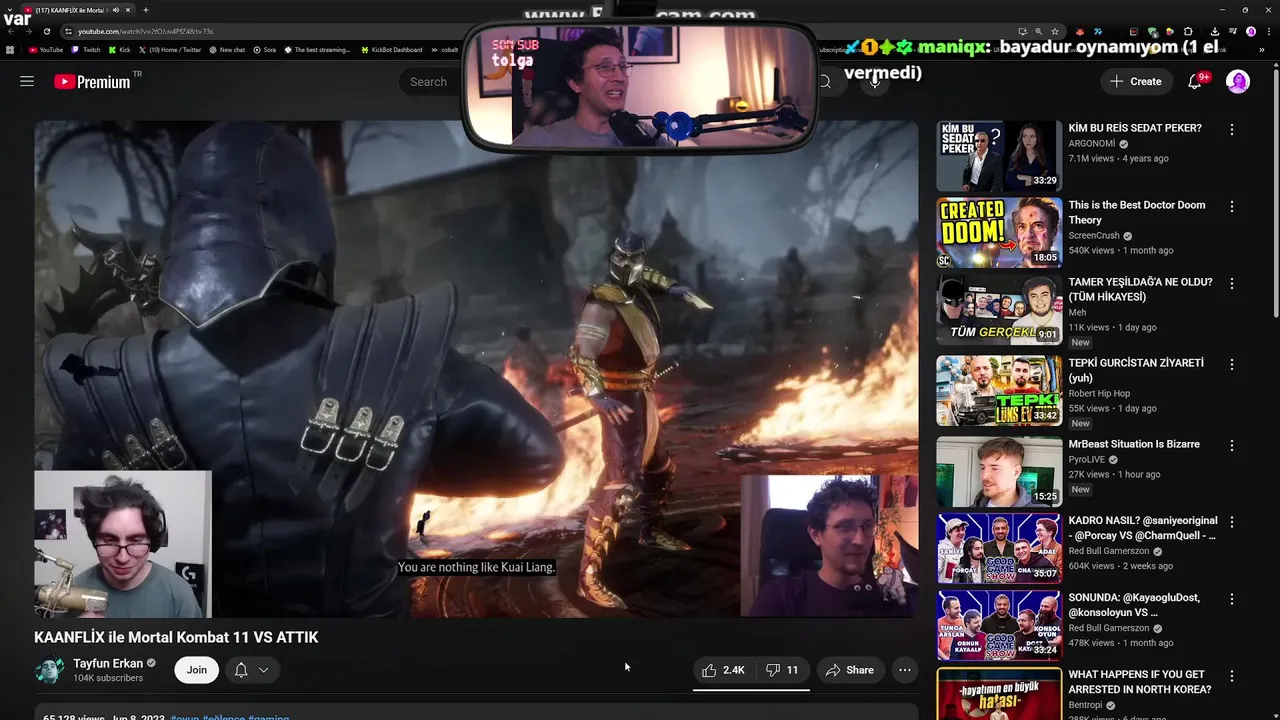Open options for KİM BU REİS SEDAT PEKER video
1280x720 pixels.
click(1232, 129)
